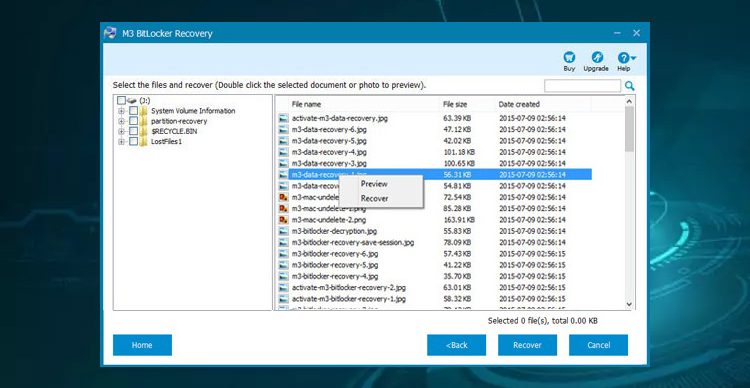Select the System Volume Information tree item
The height and width of the screenshot is (388, 750).
coord(193,111)
